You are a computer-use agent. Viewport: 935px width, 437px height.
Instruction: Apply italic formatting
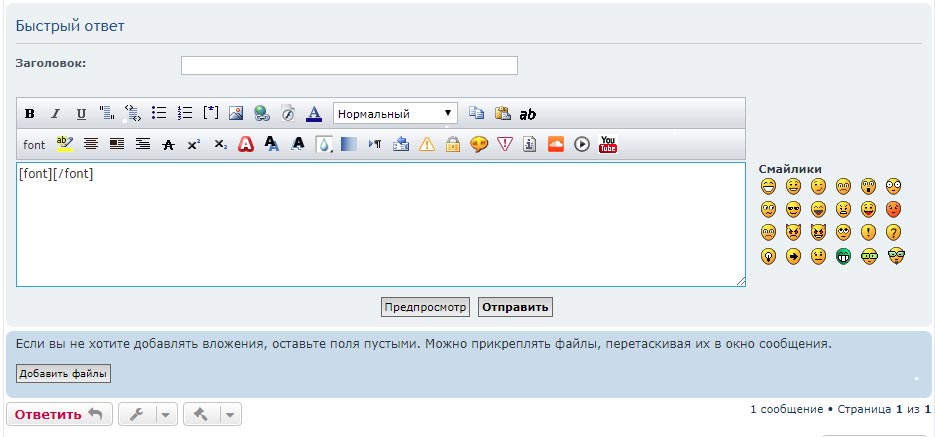pyautogui.click(x=55, y=114)
